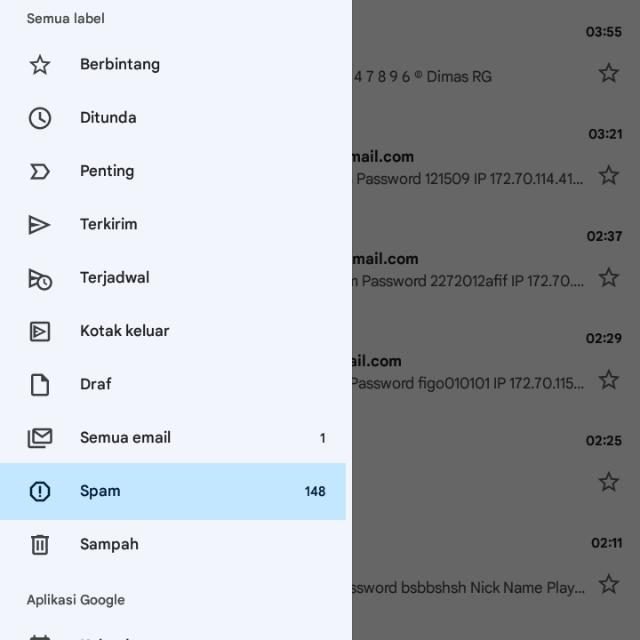The width and height of the screenshot is (640, 640).
Task: Open email containing Password 121509
Action: 470,179
